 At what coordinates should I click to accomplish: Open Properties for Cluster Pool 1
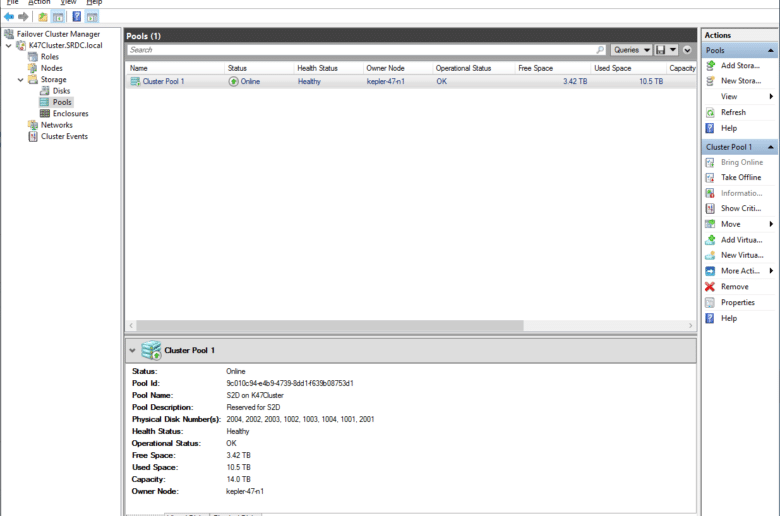740,303
